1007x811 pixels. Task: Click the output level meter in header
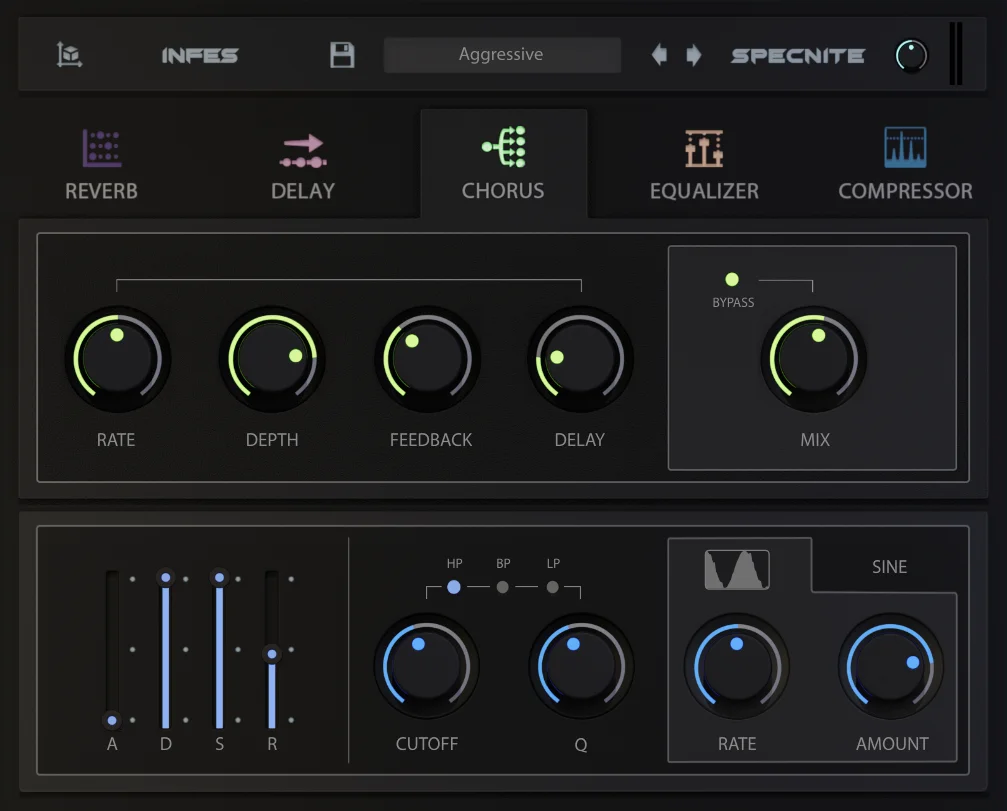[x=956, y=53]
